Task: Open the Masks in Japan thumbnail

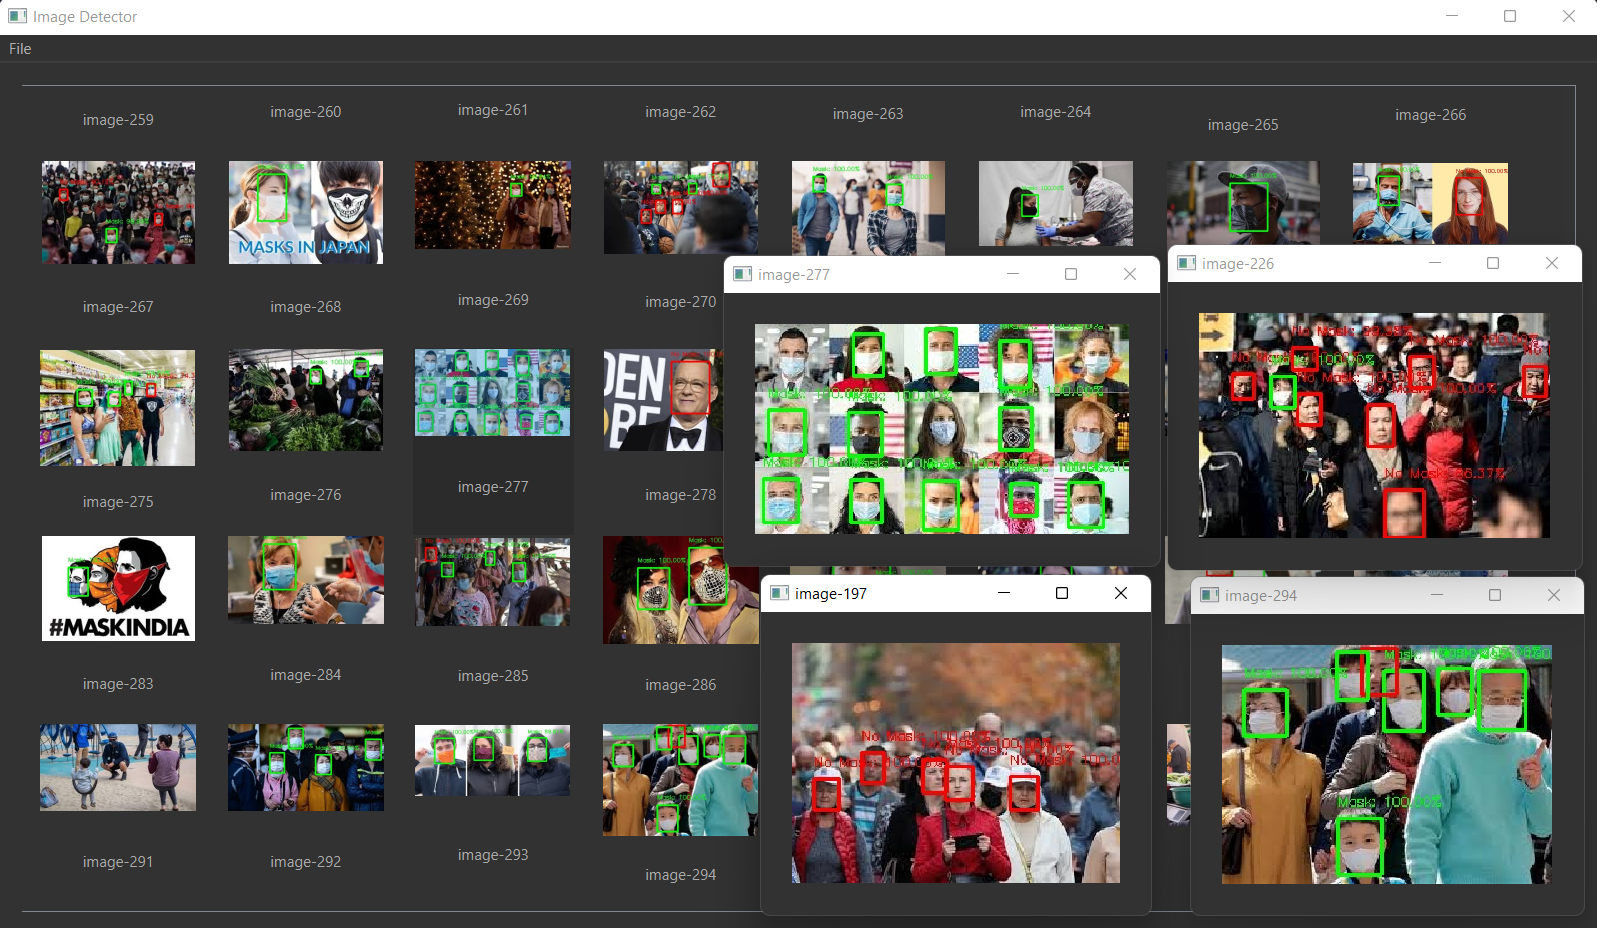Action: [x=305, y=212]
